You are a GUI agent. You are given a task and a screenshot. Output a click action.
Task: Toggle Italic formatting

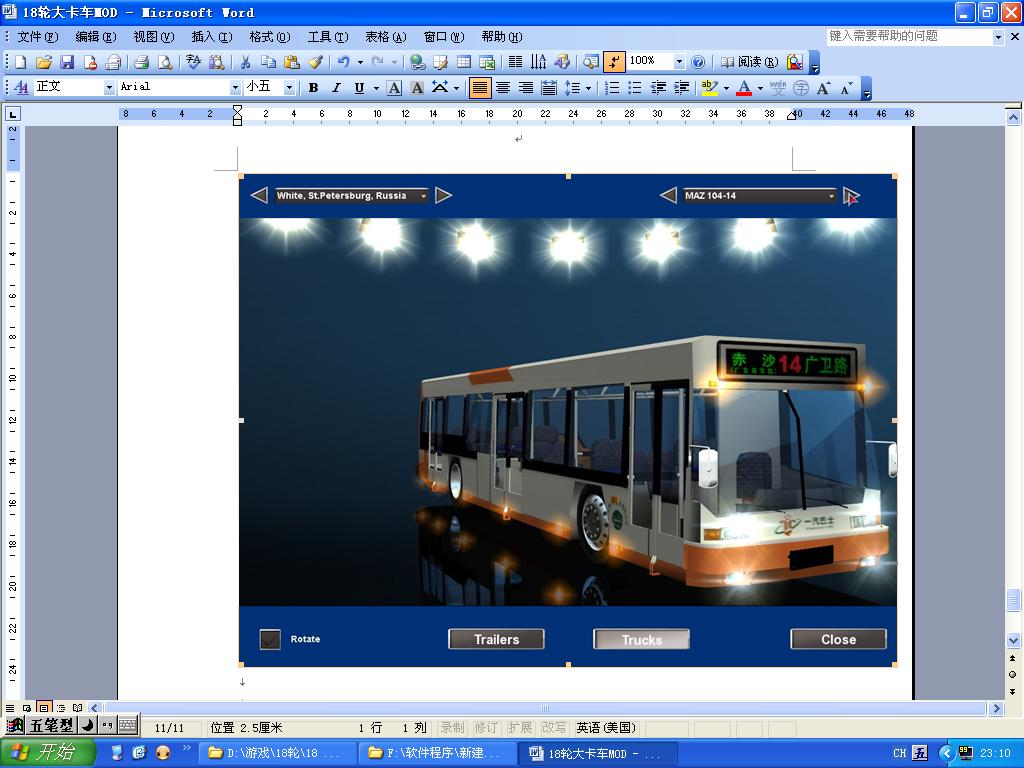[336, 88]
